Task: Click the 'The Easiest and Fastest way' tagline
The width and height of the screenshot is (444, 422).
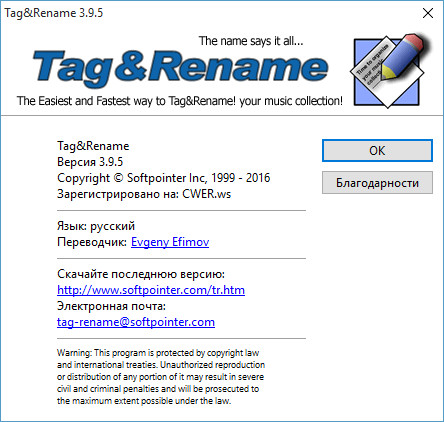Action: tap(180, 101)
